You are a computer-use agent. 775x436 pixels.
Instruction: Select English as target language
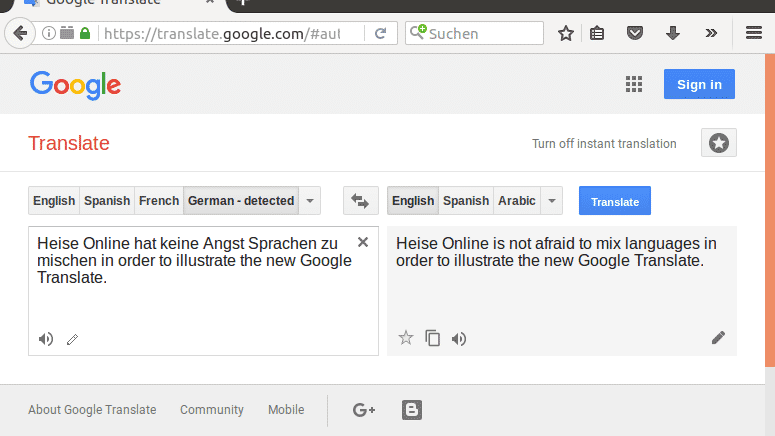click(x=413, y=201)
